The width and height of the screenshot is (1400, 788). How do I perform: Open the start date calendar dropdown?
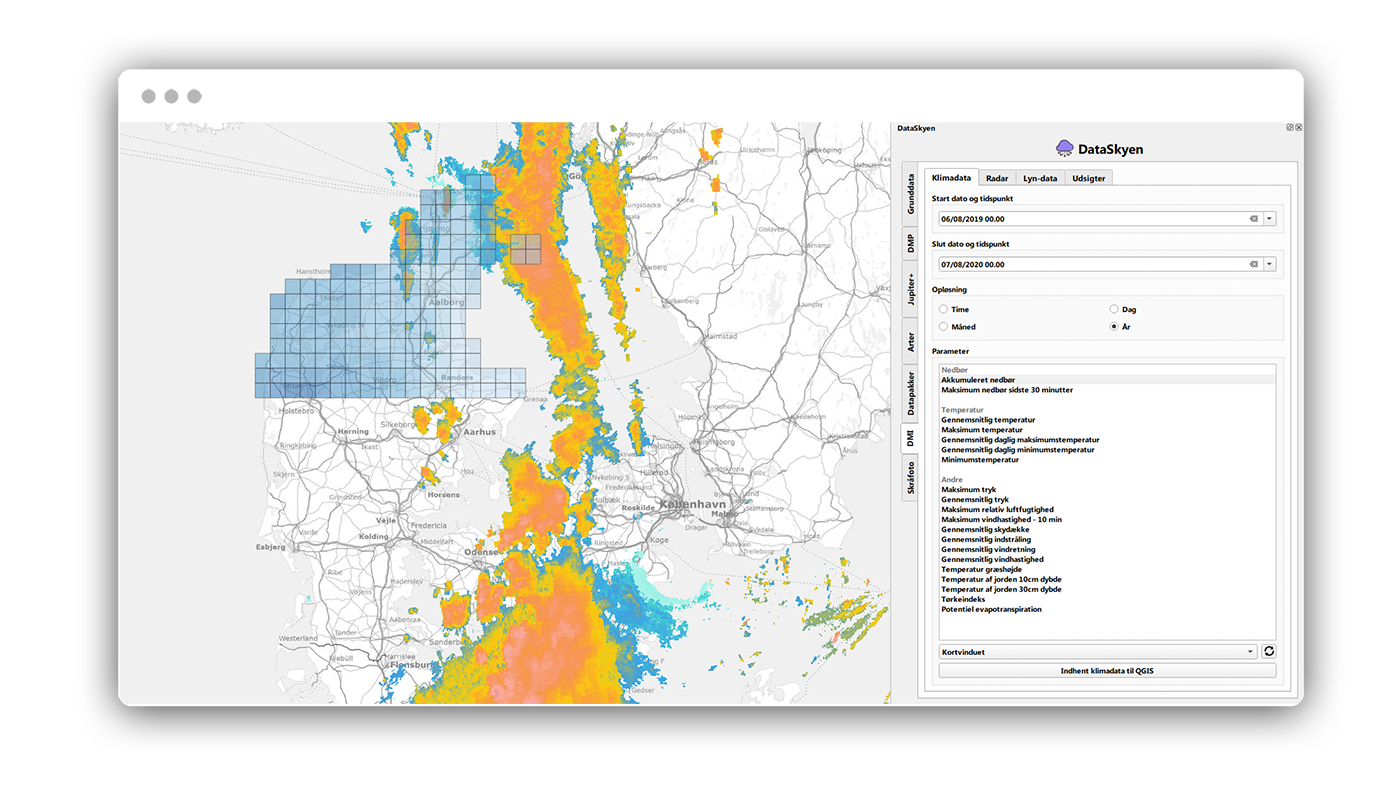click(x=1269, y=218)
